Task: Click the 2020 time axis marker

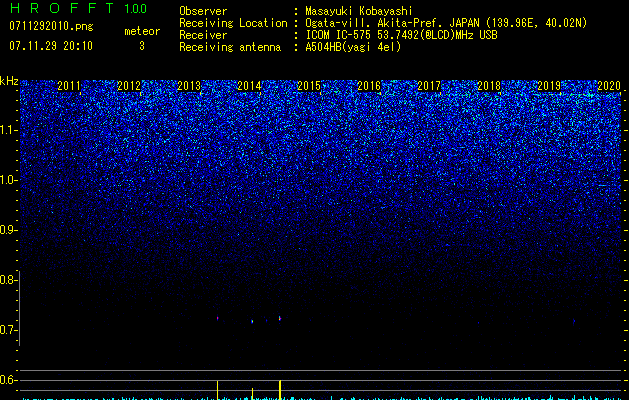Action: click(x=609, y=85)
